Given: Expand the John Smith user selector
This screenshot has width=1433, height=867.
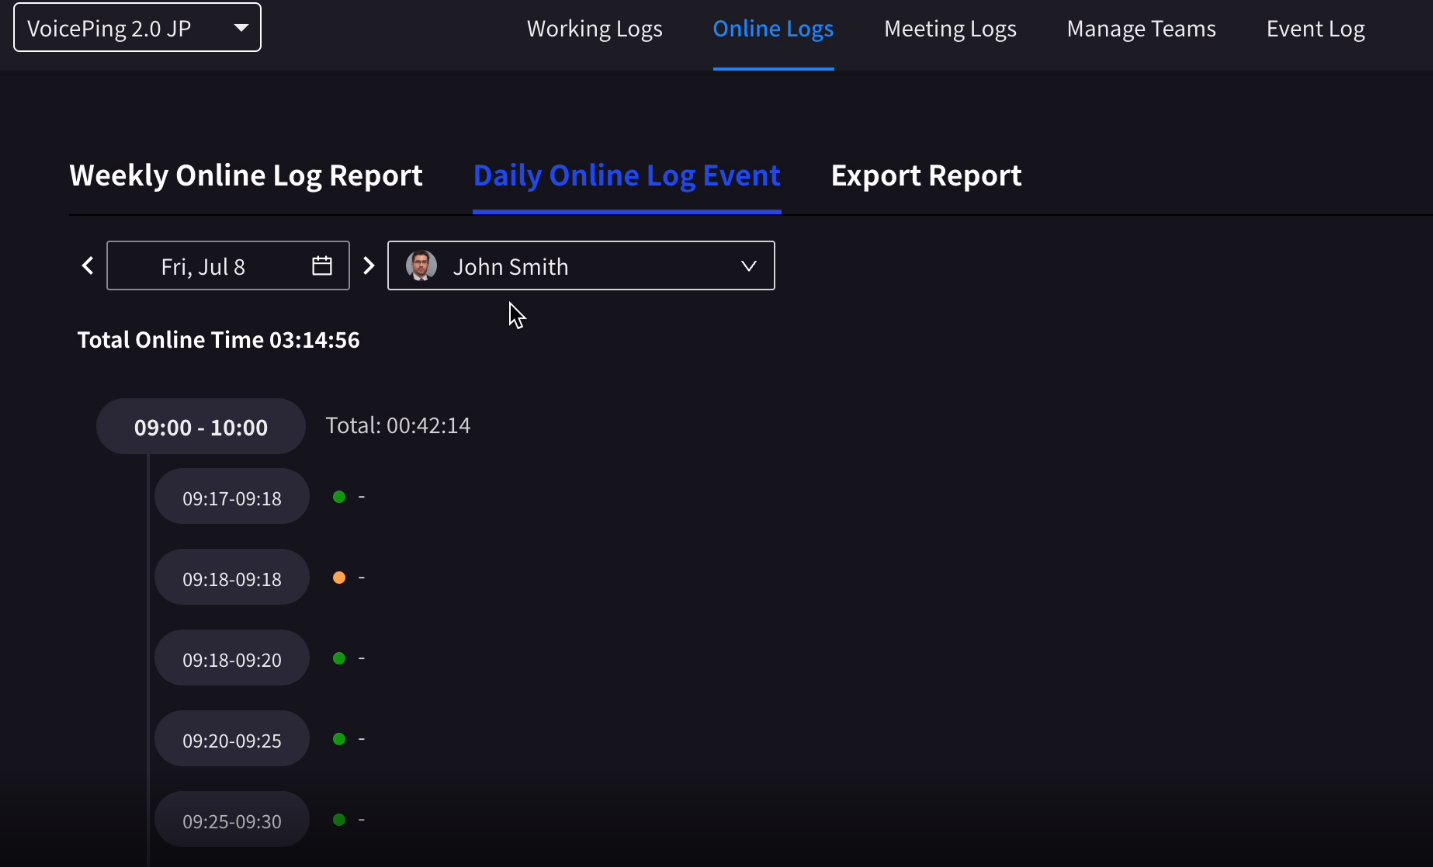Looking at the screenshot, I should point(748,266).
